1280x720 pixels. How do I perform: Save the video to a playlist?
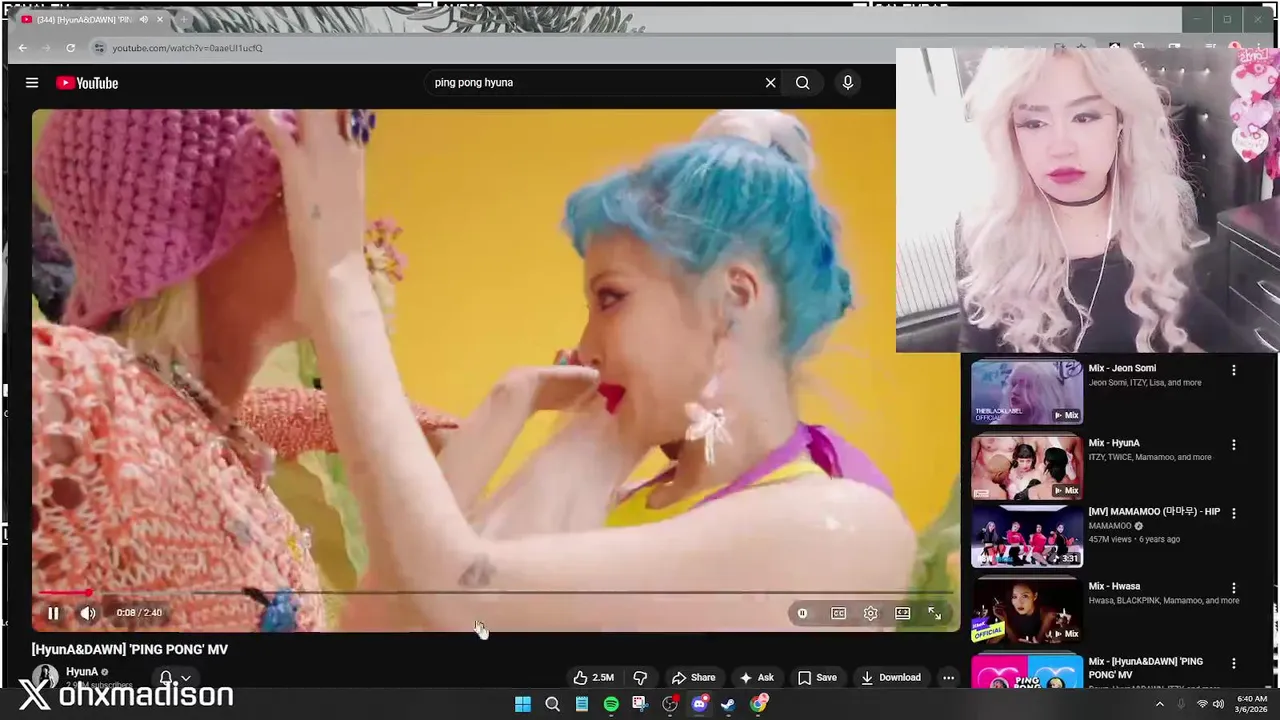pos(817,677)
